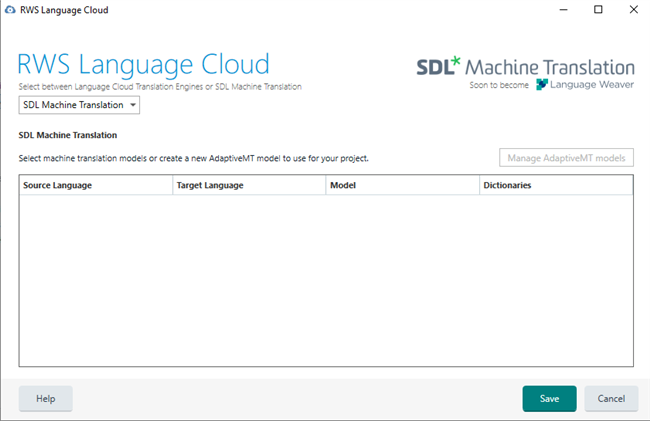Open Help for Language Cloud

point(46,399)
